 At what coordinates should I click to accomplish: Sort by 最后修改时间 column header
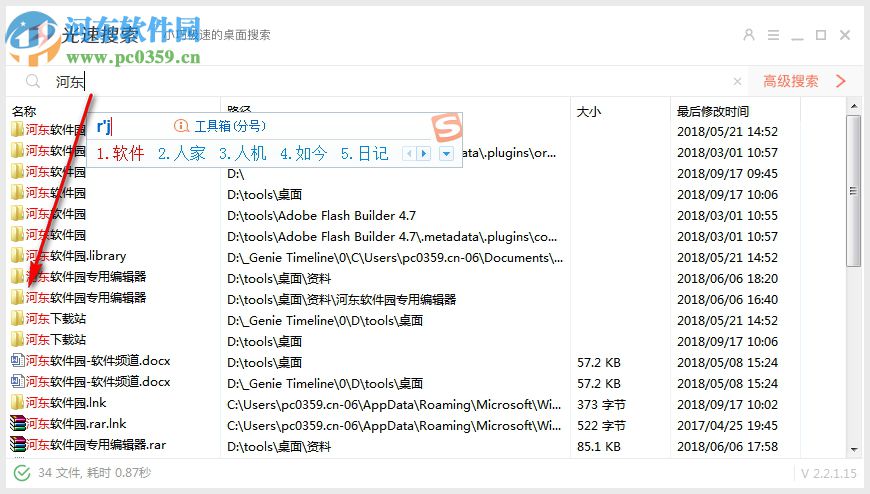coord(713,112)
